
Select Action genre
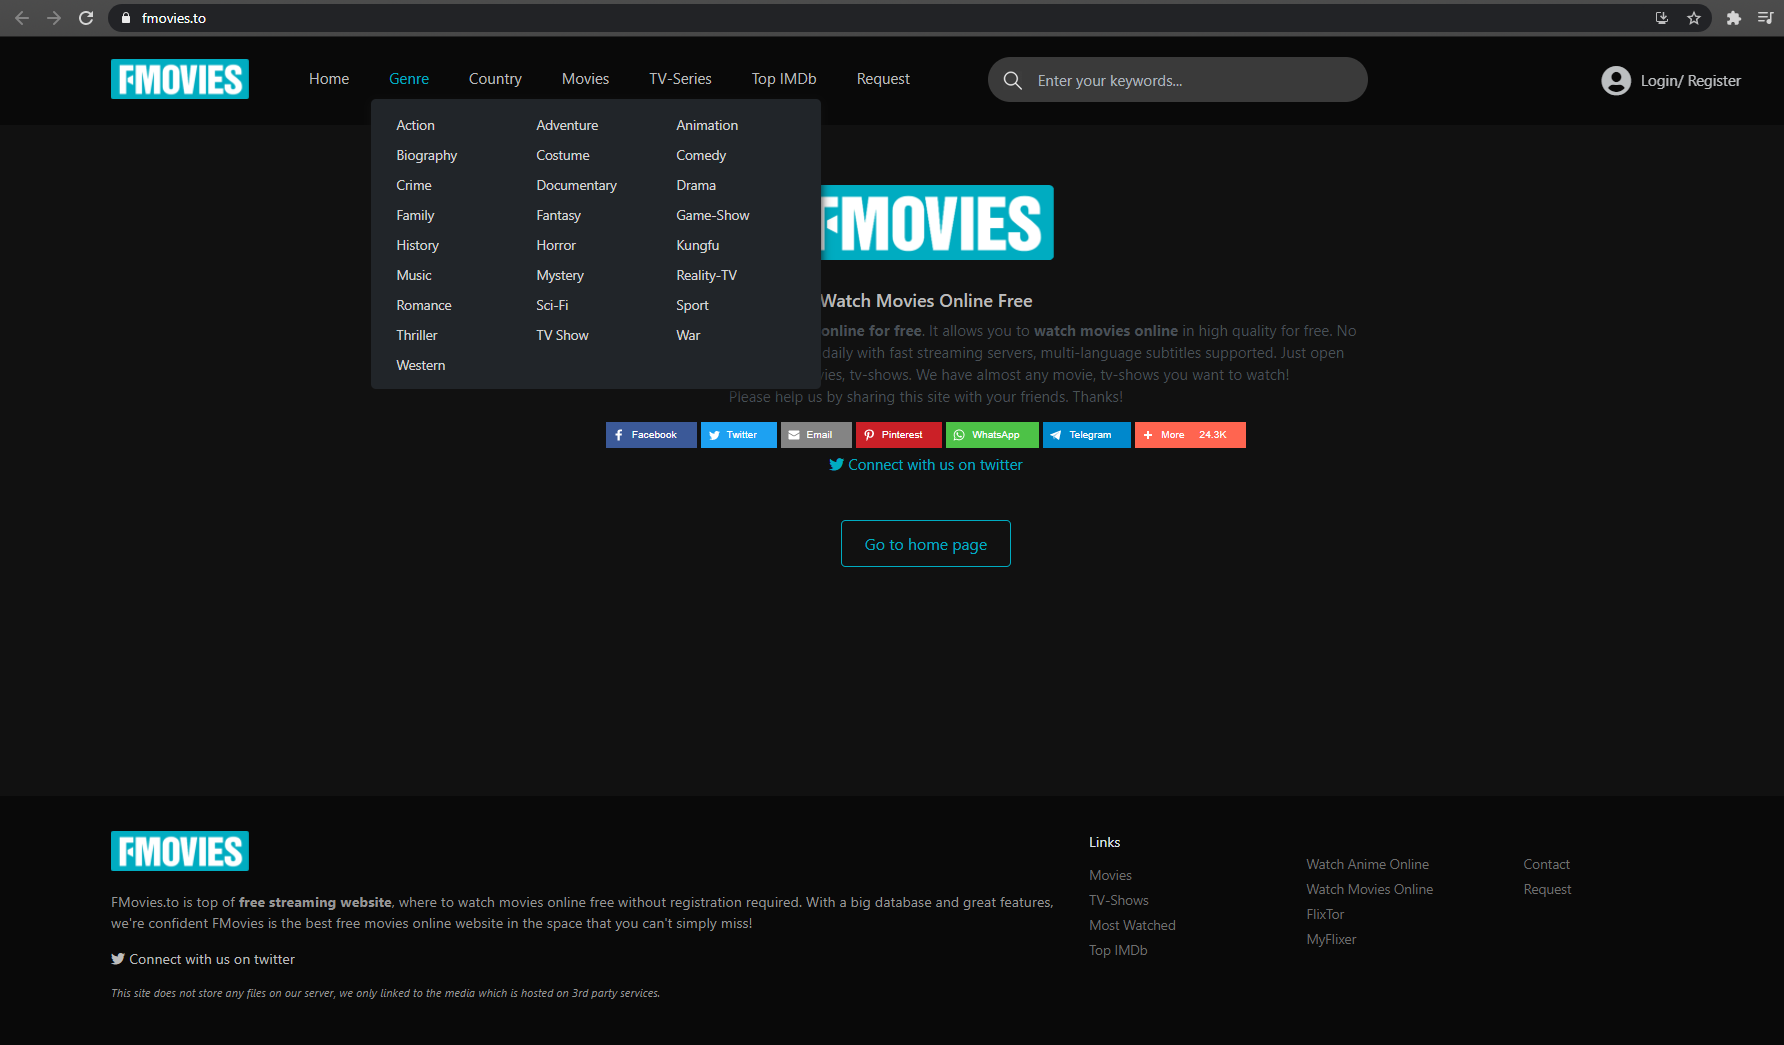[415, 125]
